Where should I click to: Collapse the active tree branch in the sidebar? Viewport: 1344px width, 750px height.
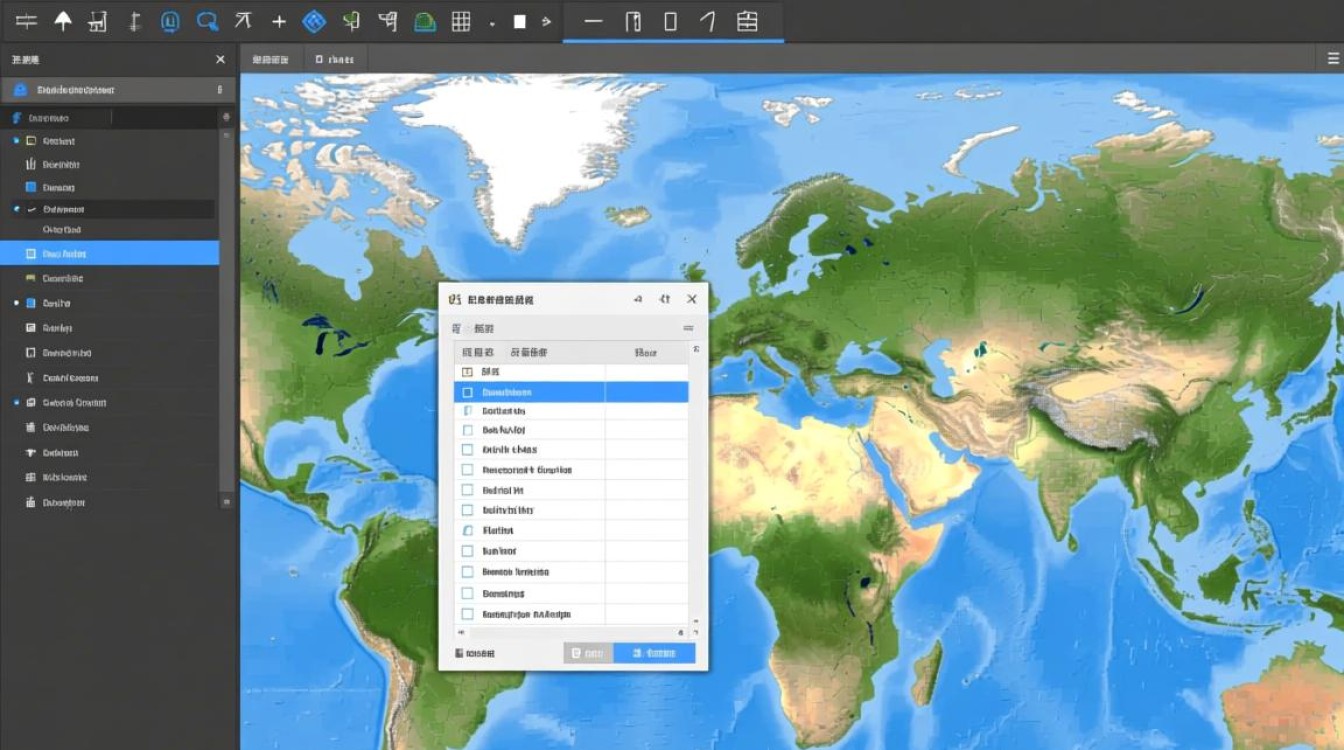coord(16,208)
